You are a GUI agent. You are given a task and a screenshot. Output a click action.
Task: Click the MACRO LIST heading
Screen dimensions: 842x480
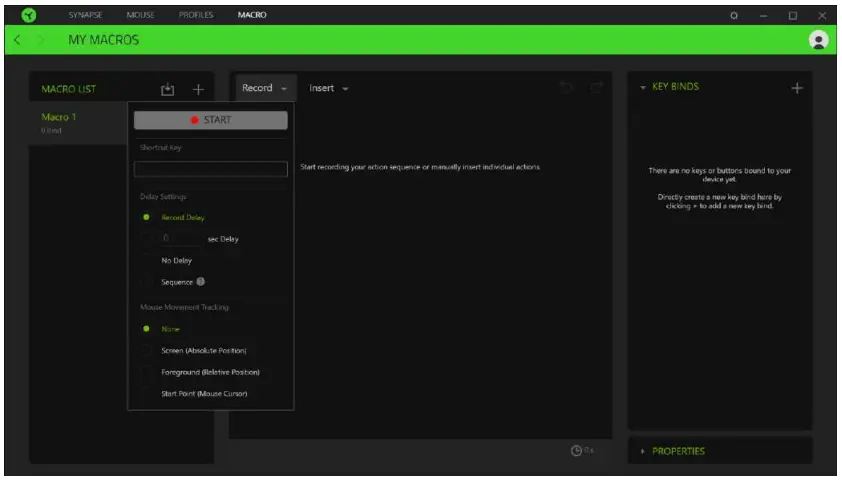click(69, 89)
